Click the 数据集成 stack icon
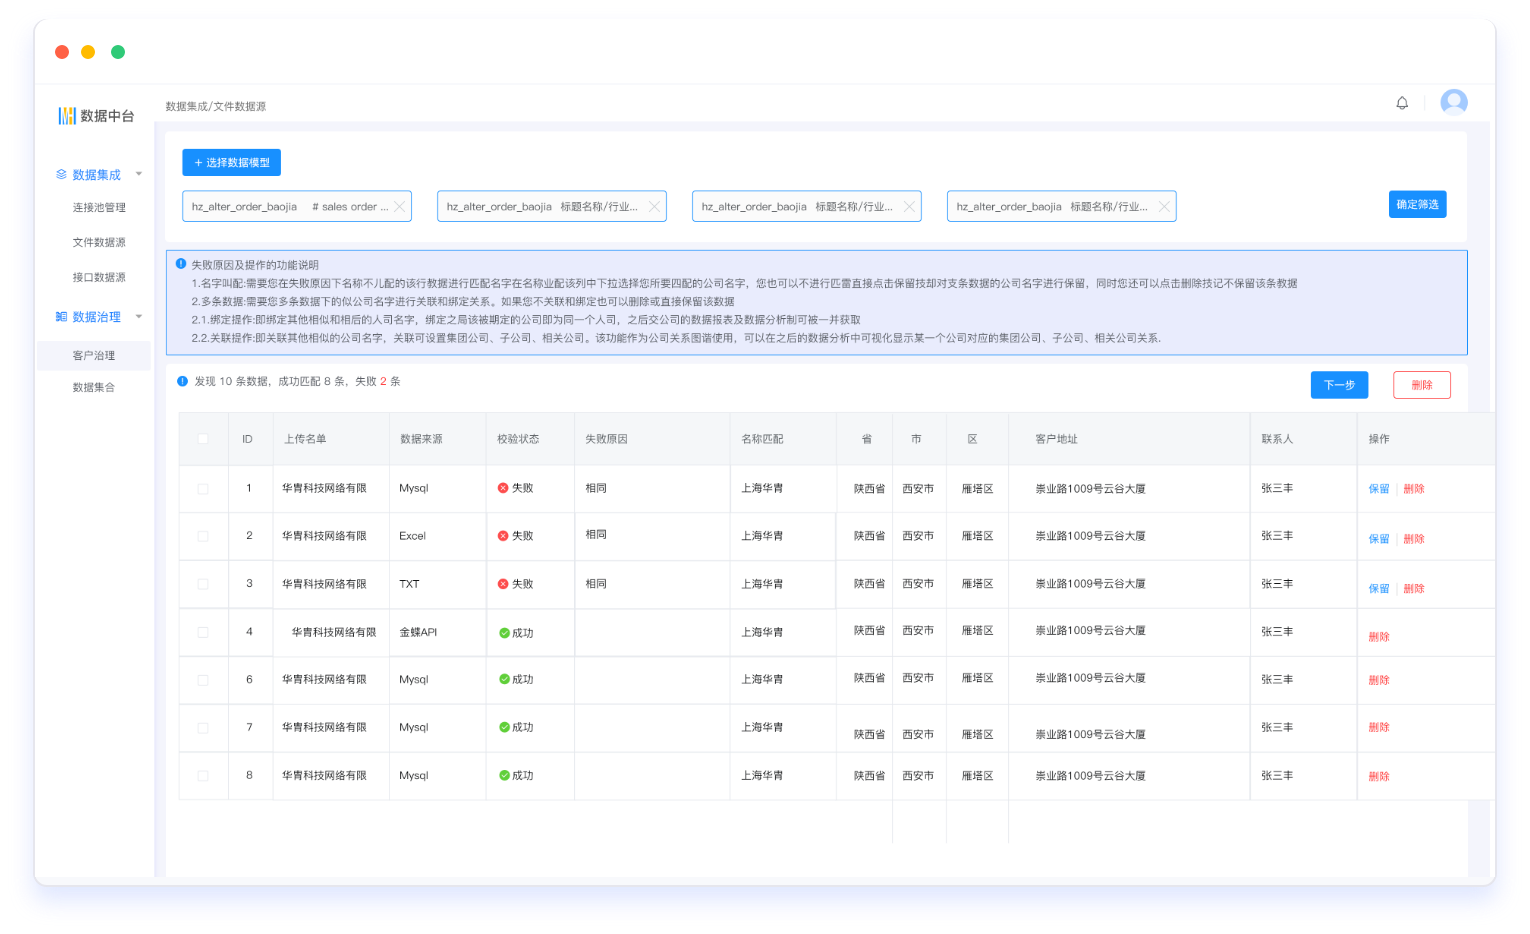Image resolution: width=1530 pixels, height=934 pixels. [61, 174]
